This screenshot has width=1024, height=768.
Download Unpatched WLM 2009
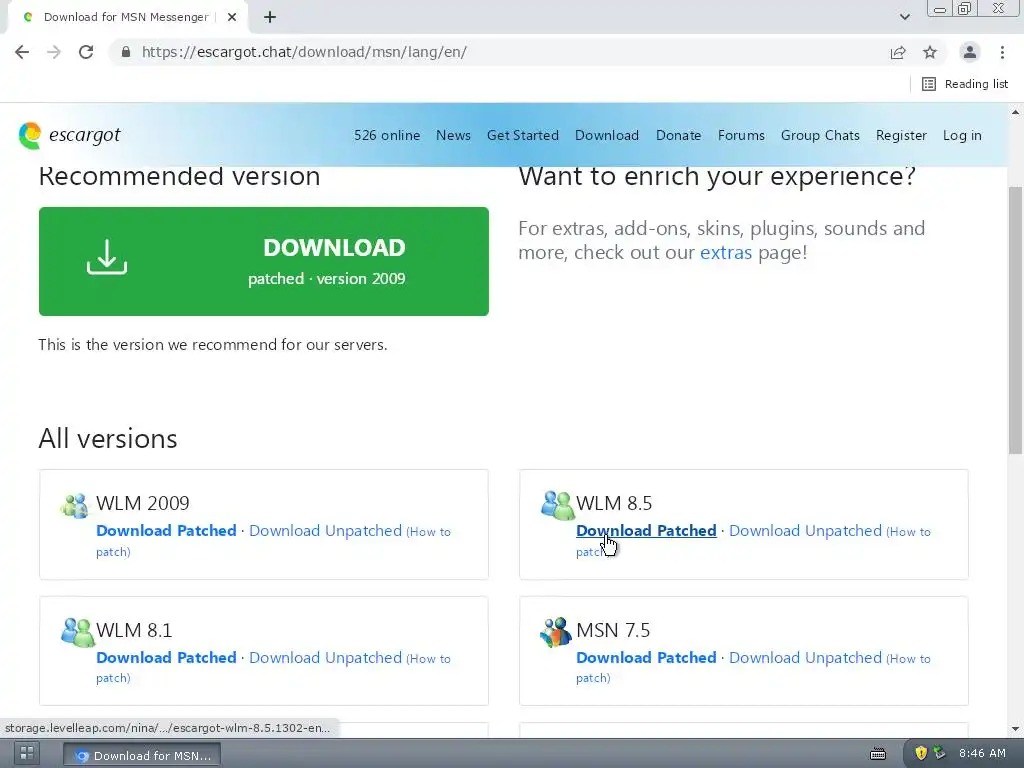click(325, 530)
